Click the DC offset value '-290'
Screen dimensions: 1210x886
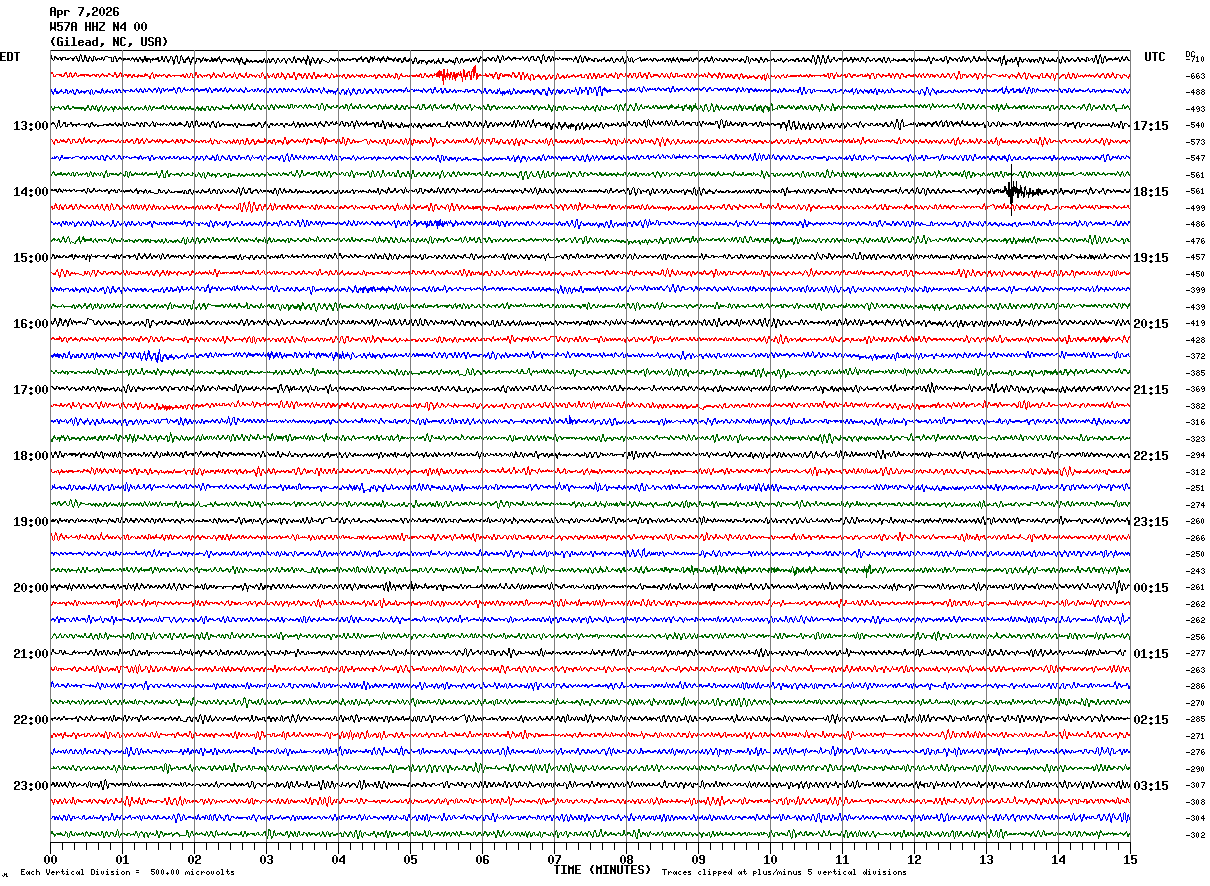[1195, 769]
